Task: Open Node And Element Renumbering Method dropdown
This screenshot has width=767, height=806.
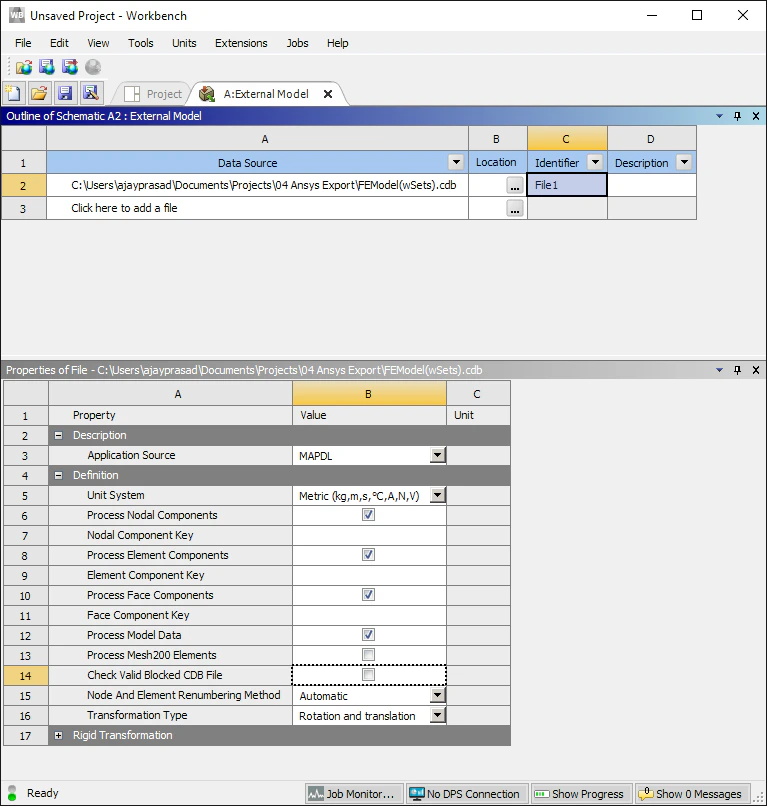Action: point(437,695)
